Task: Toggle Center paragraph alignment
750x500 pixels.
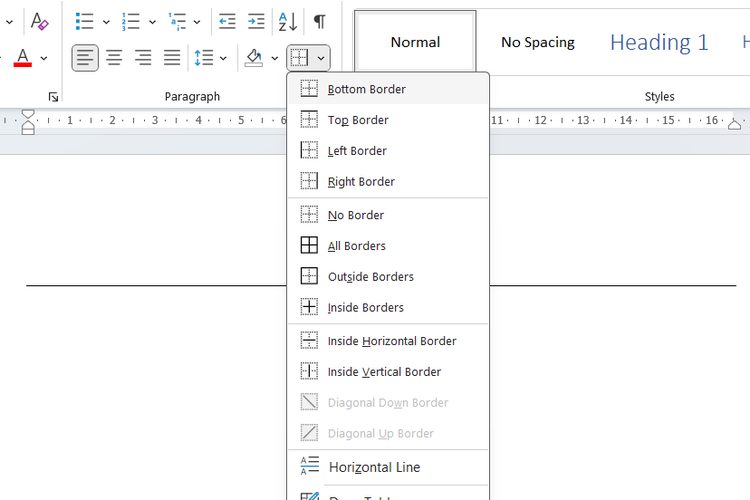Action: click(x=114, y=58)
